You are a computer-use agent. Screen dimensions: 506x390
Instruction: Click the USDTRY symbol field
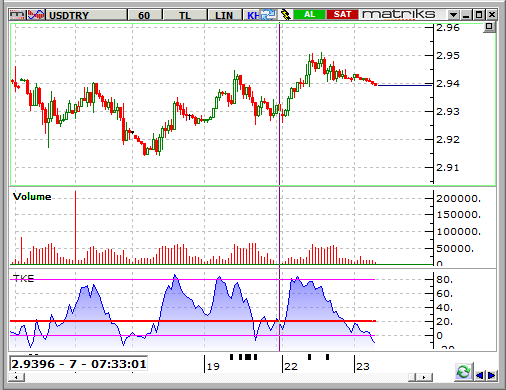pyautogui.click(x=86, y=15)
